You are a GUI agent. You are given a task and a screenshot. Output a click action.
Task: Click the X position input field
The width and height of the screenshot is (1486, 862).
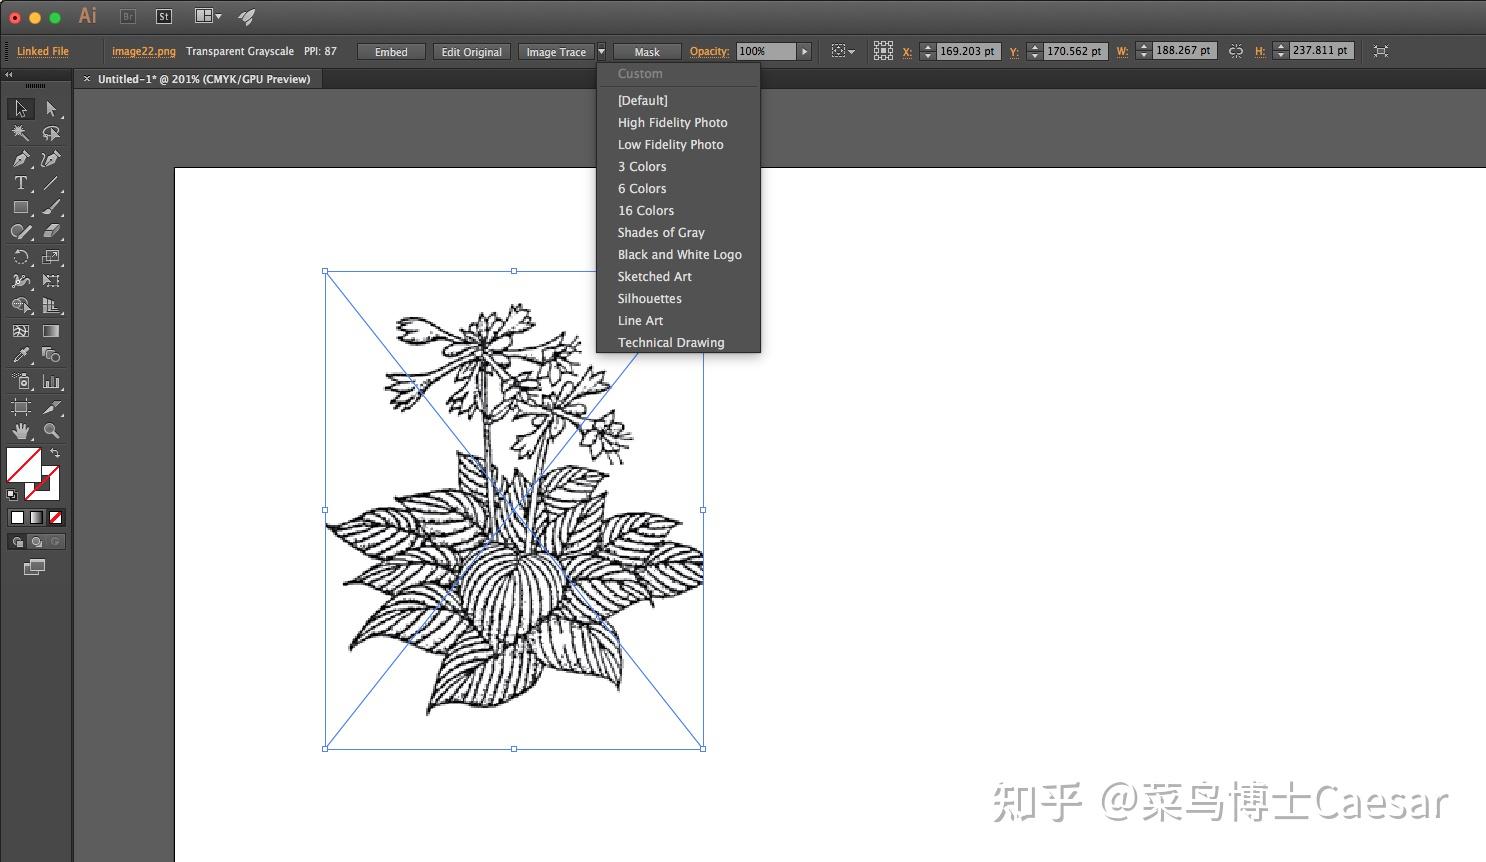pyautogui.click(x=967, y=51)
